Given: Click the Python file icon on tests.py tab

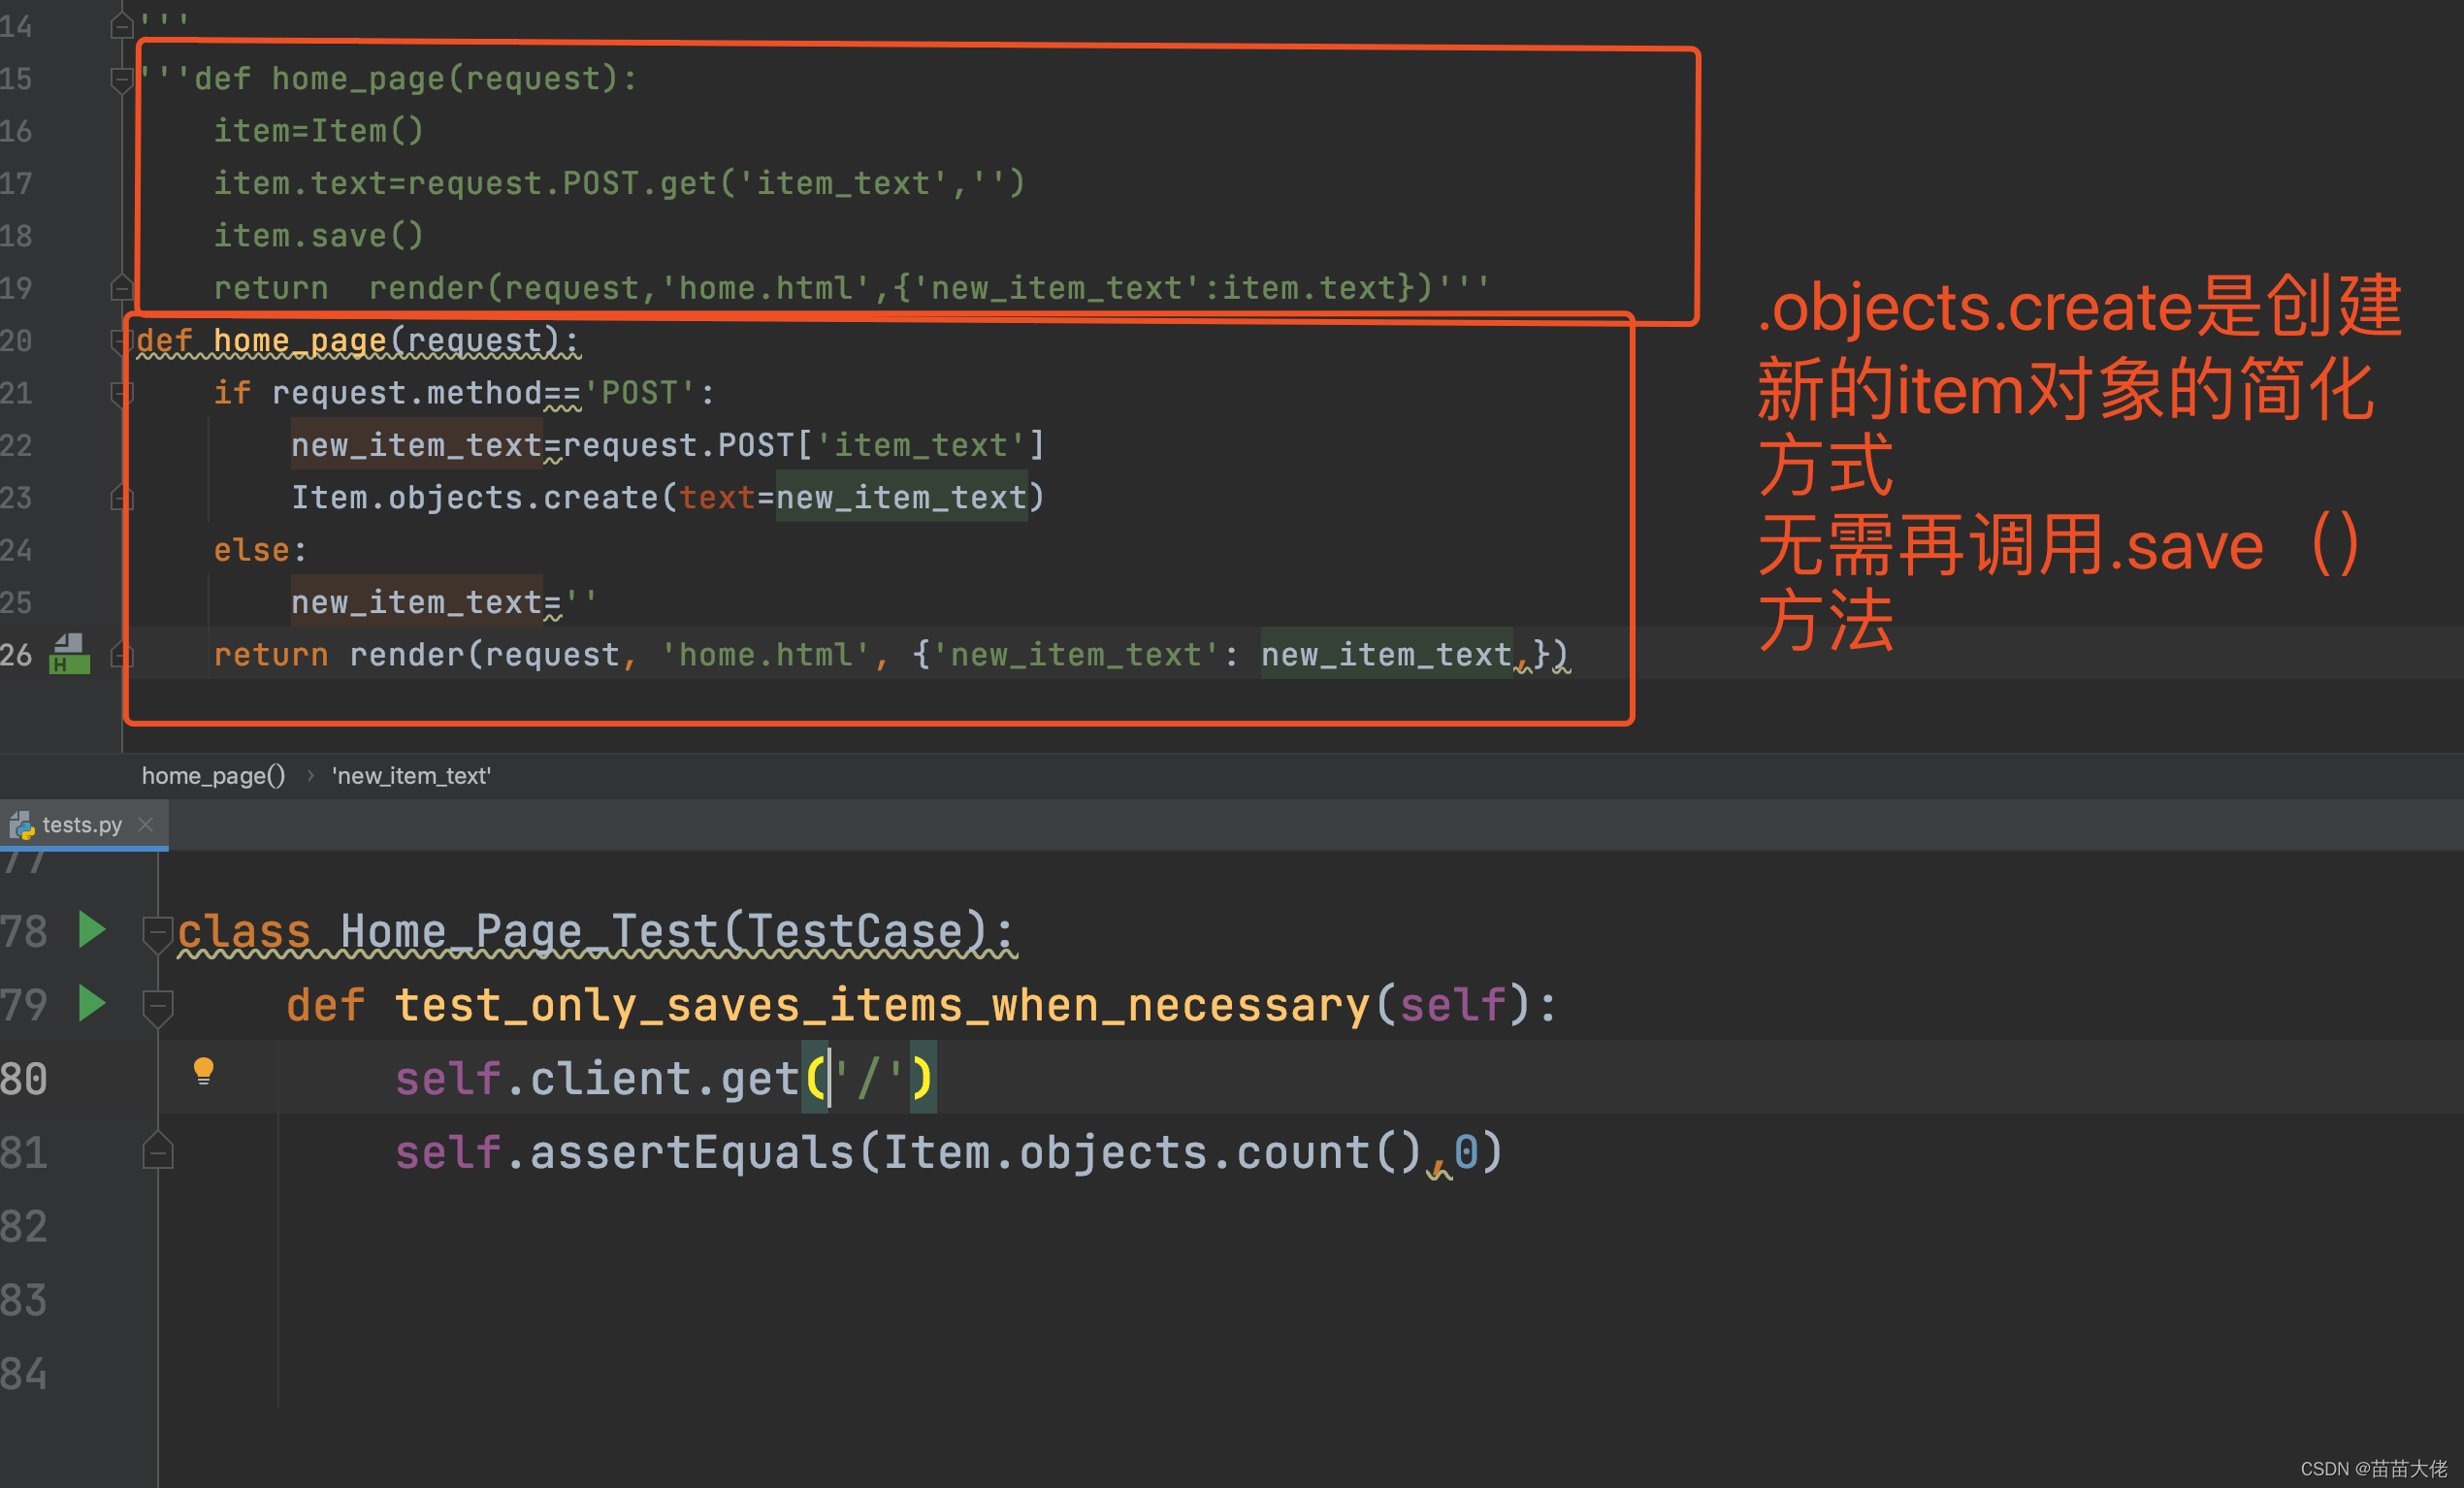Looking at the screenshot, I should point(22,825).
